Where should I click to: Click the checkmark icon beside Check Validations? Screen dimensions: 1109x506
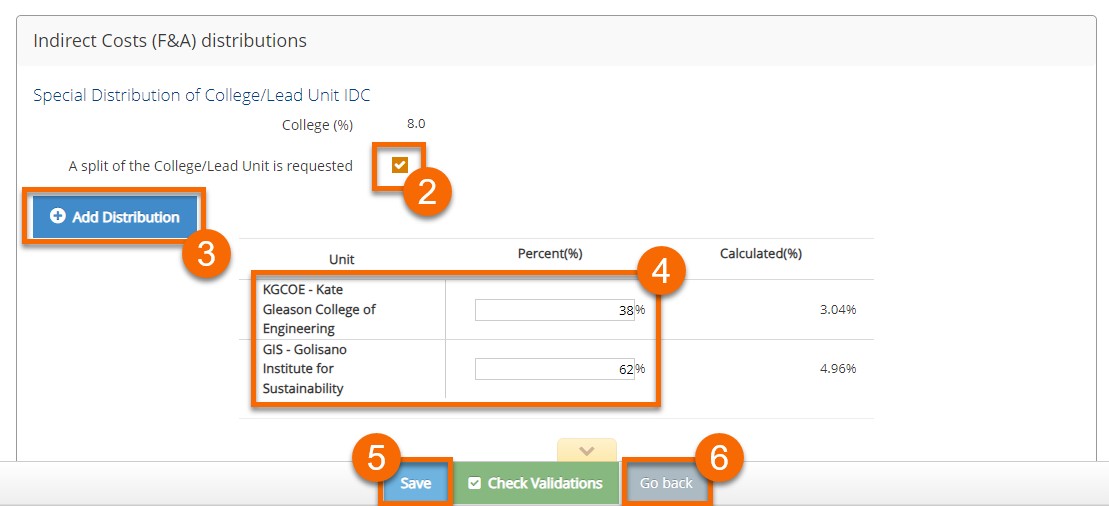[x=474, y=483]
